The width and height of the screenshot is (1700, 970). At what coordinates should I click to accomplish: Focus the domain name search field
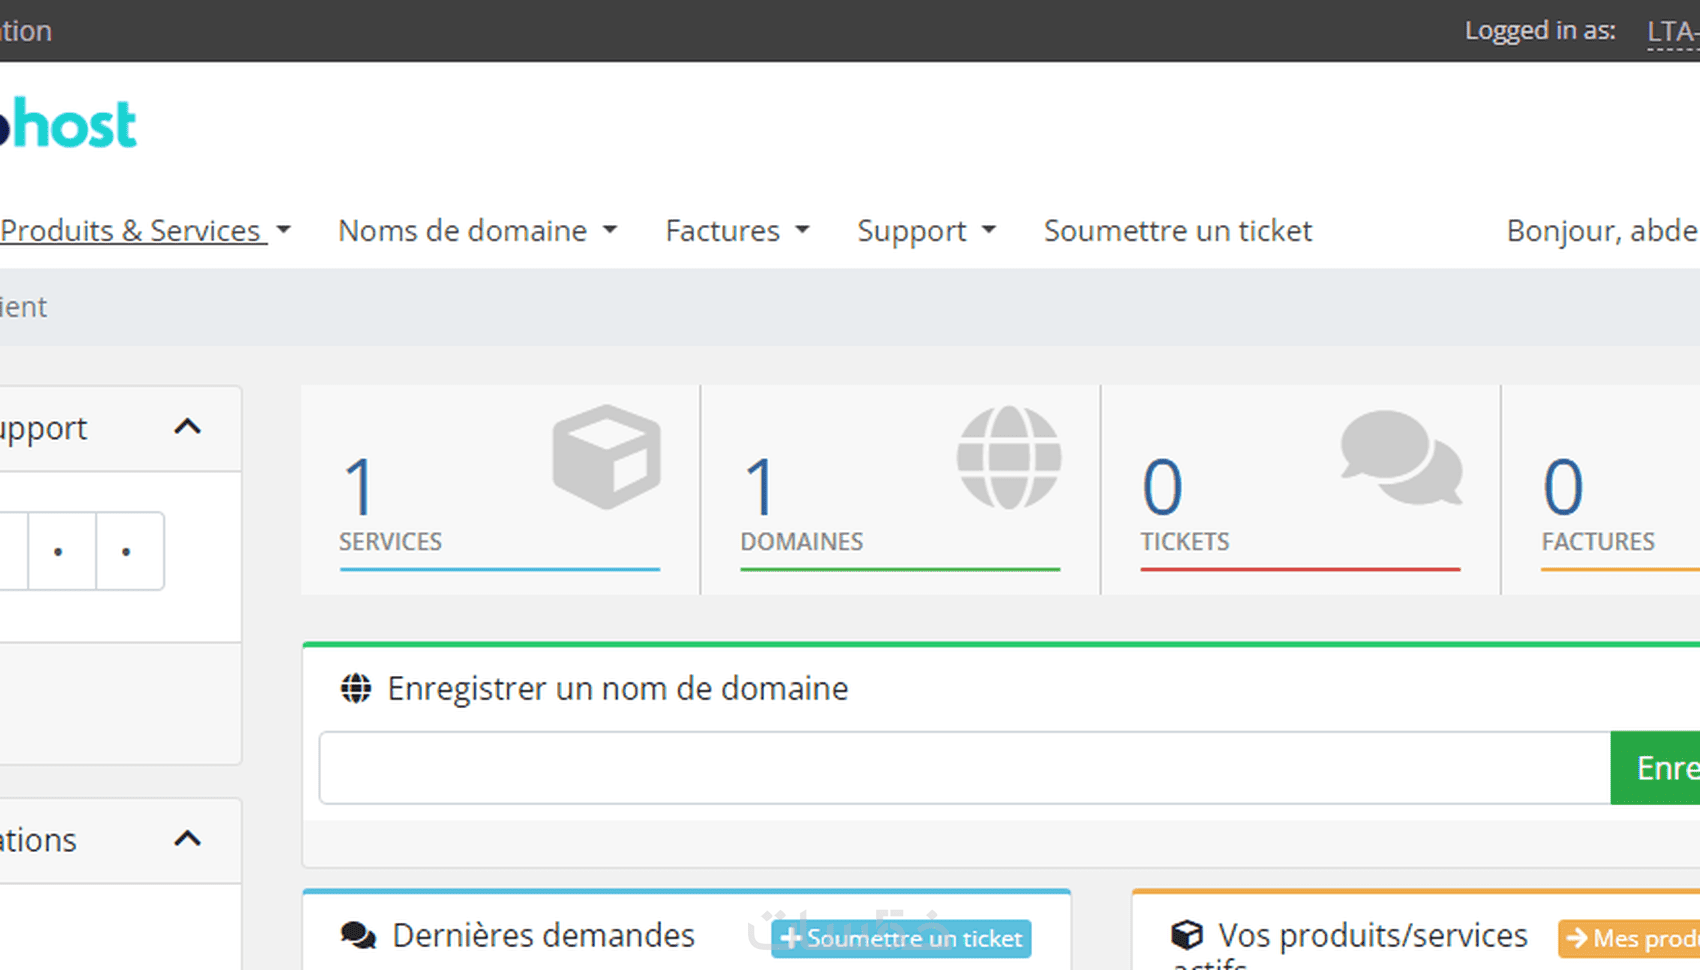pos(965,768)
